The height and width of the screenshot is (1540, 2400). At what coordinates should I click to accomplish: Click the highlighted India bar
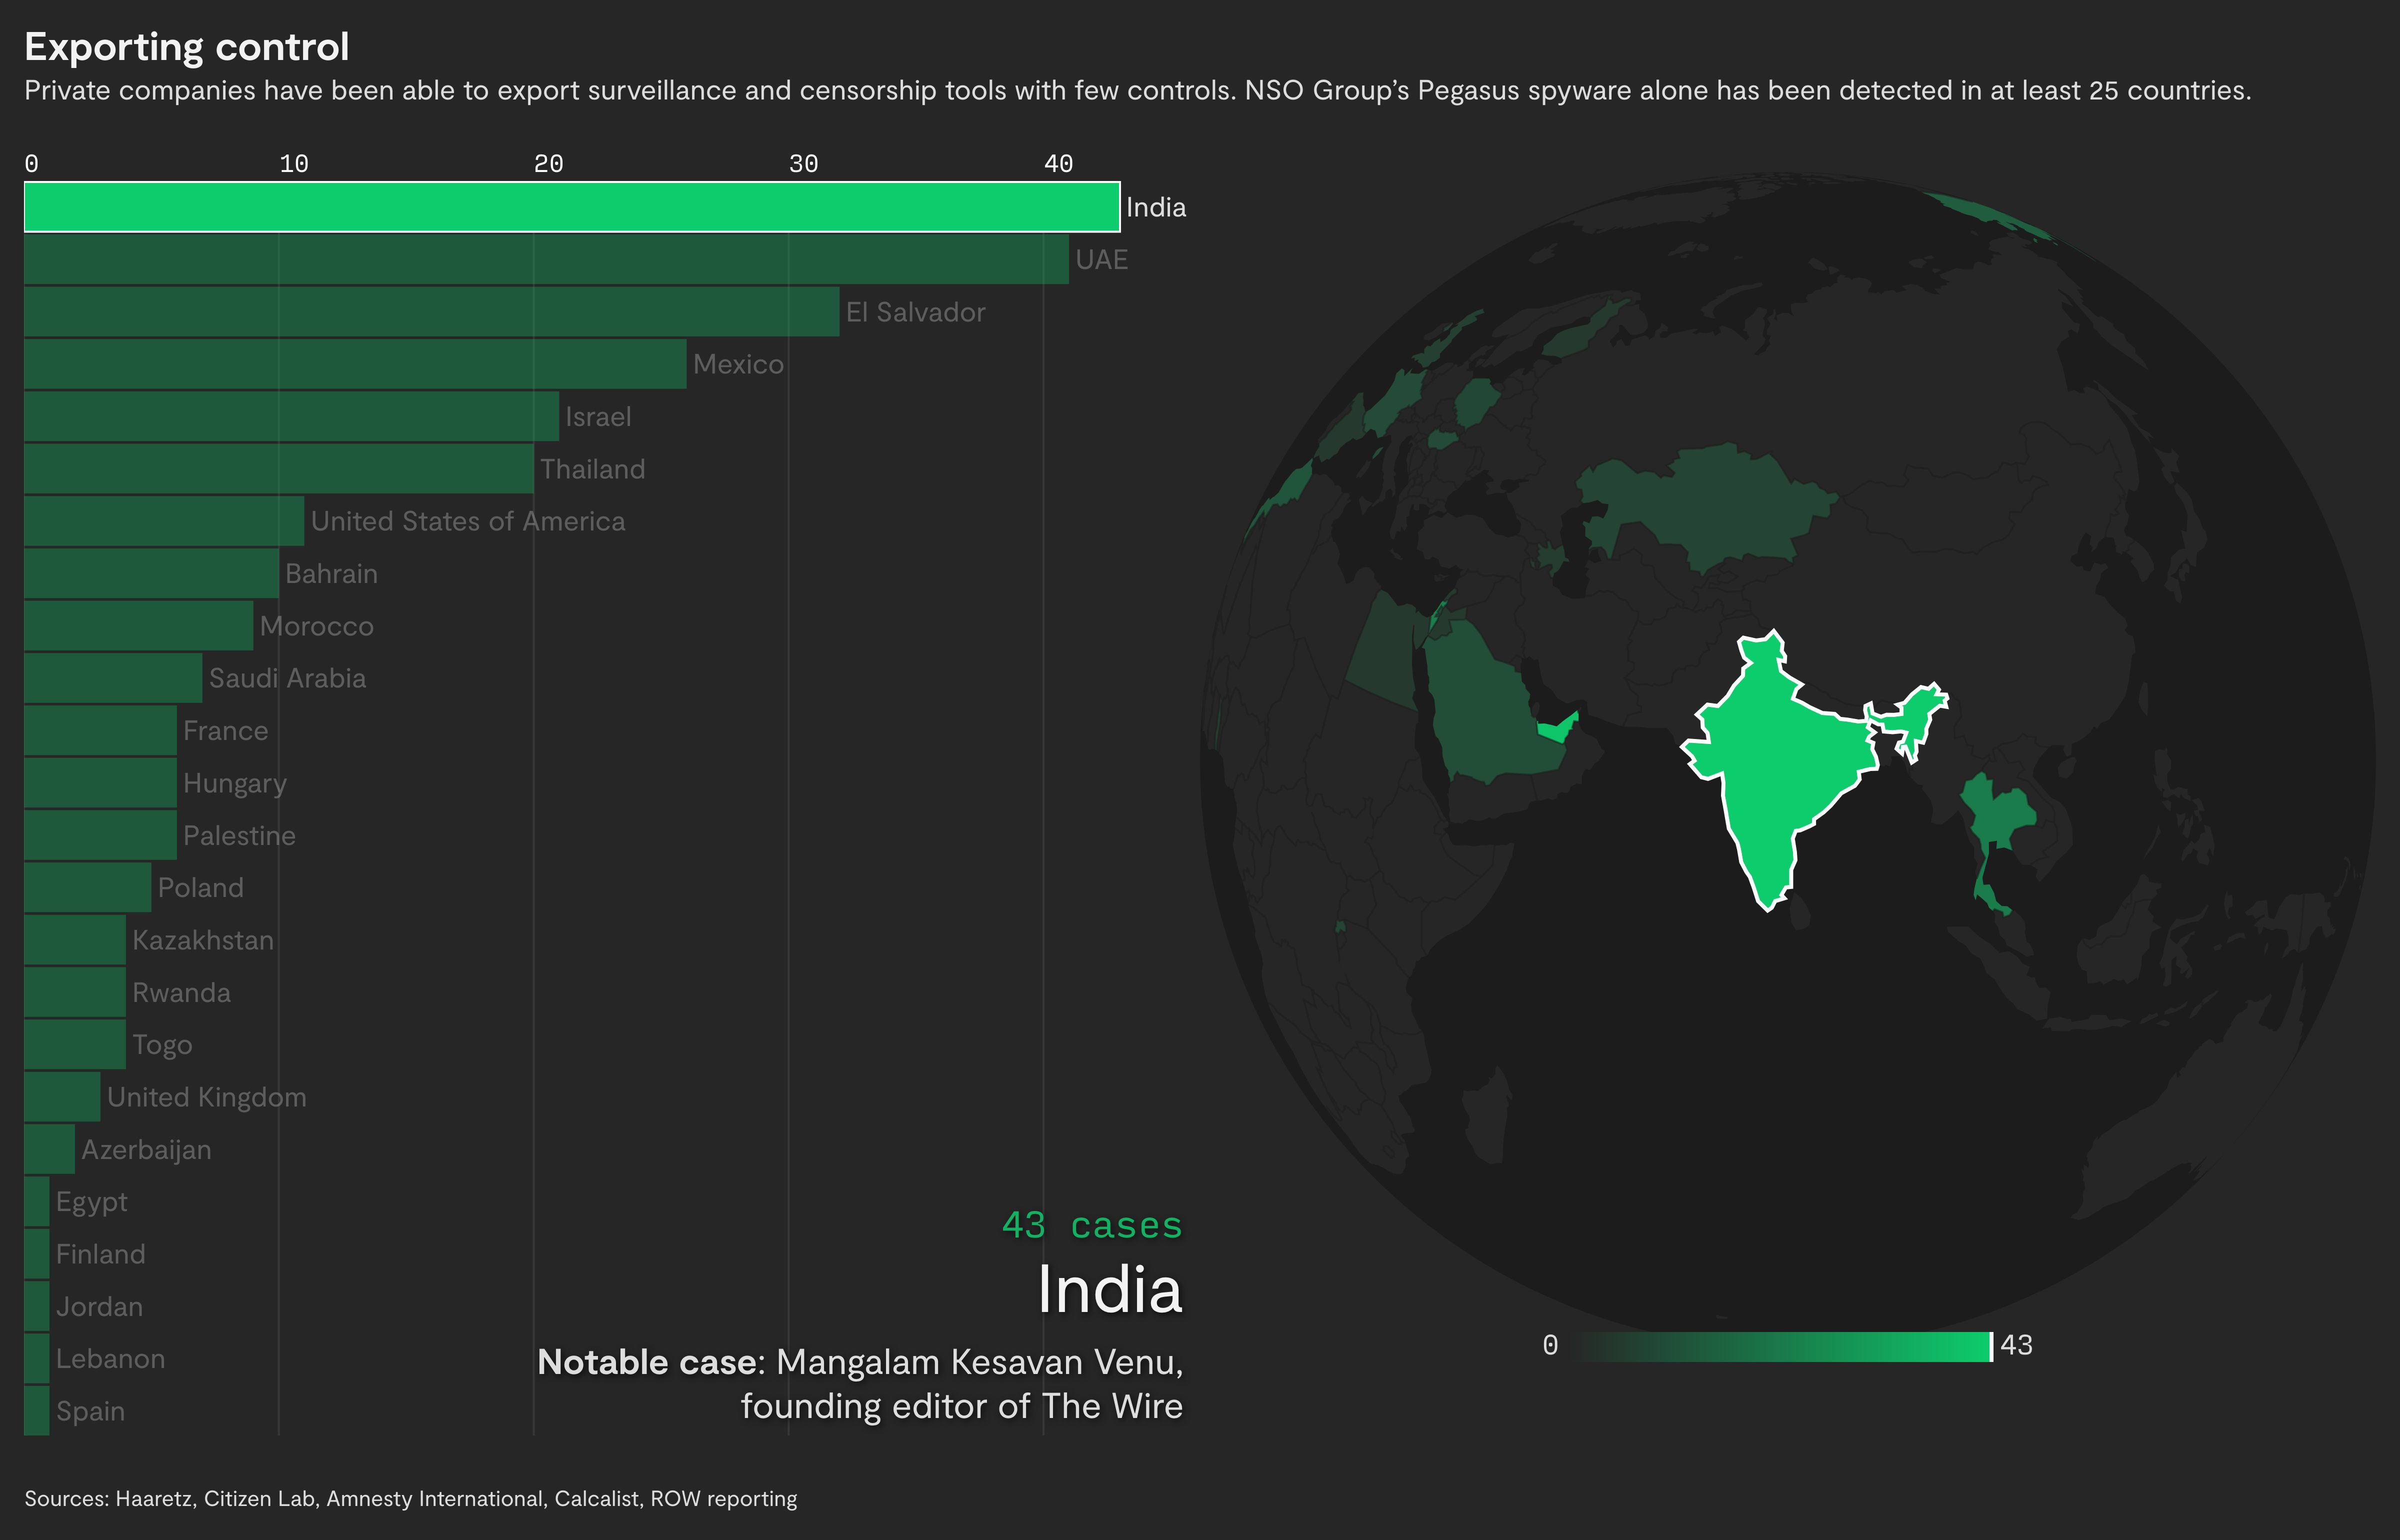pos(571,207)
